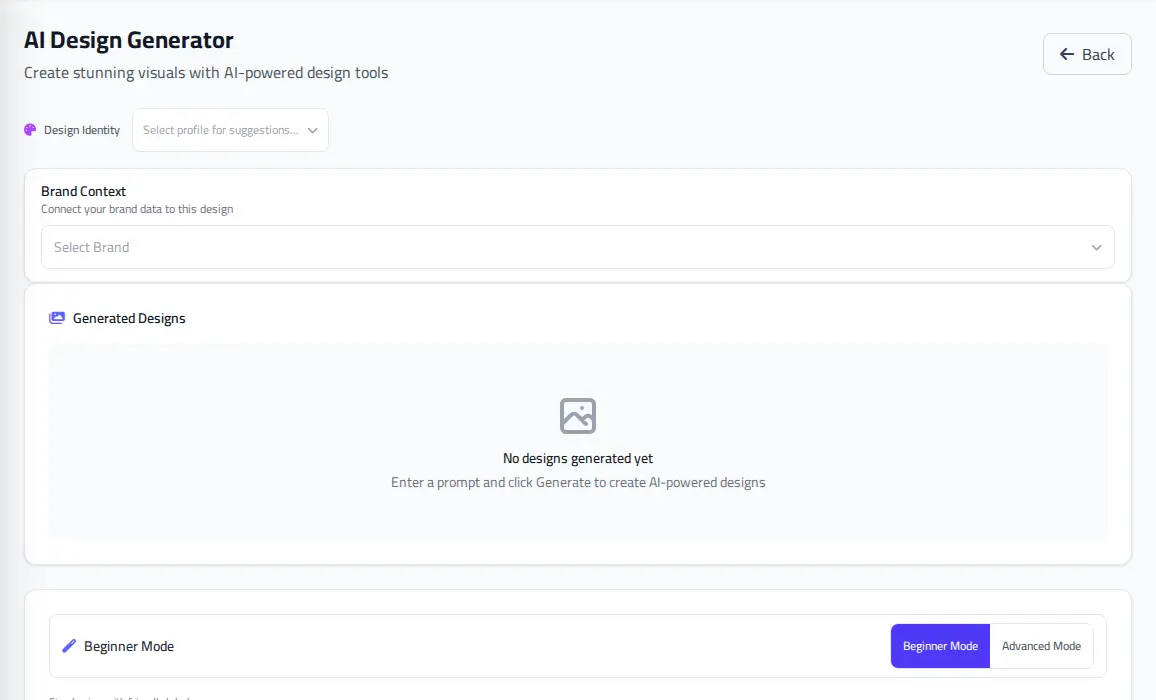The height and width of the screenshot is (700, 1156).
Task: Click the AI Design Generator heading
Action: tap(128, 40)
